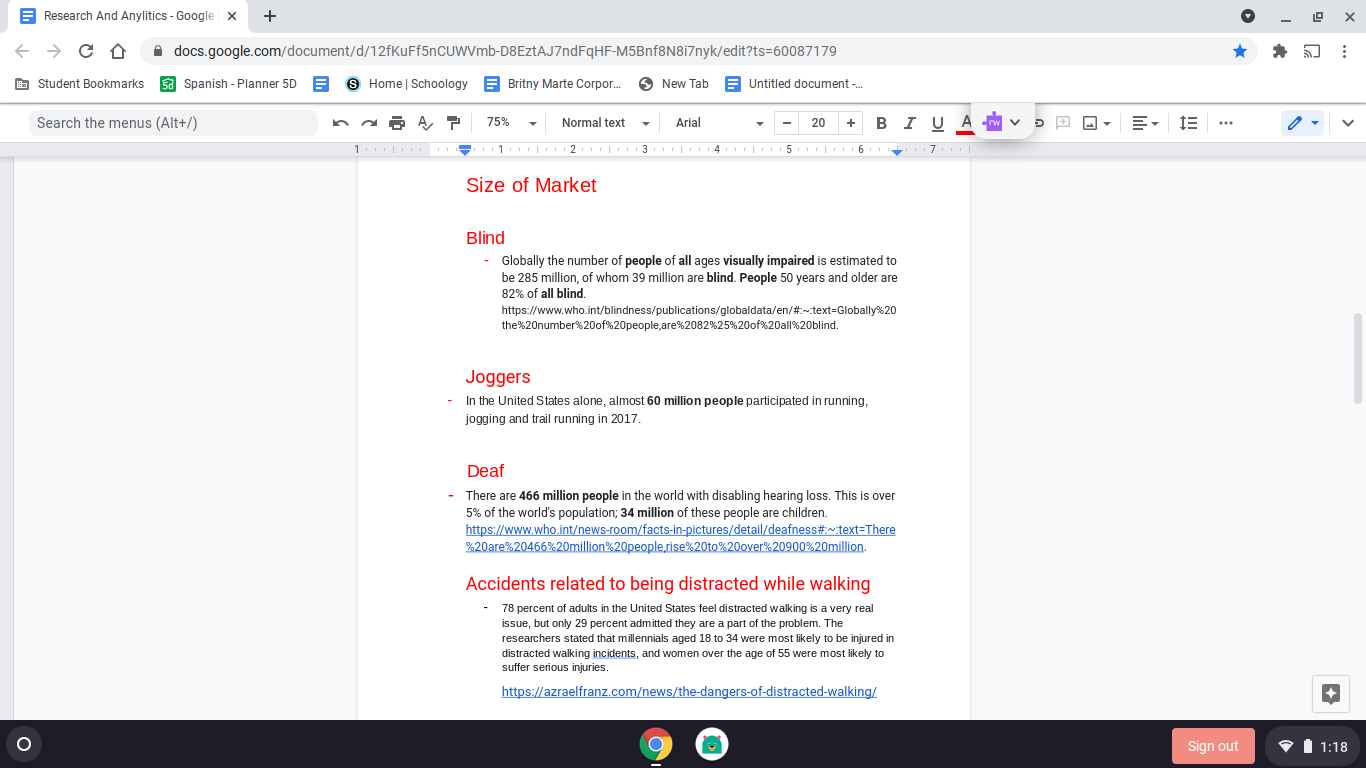Open the text color picker
The image size is (1366, 768).
(x=965, y=123)
